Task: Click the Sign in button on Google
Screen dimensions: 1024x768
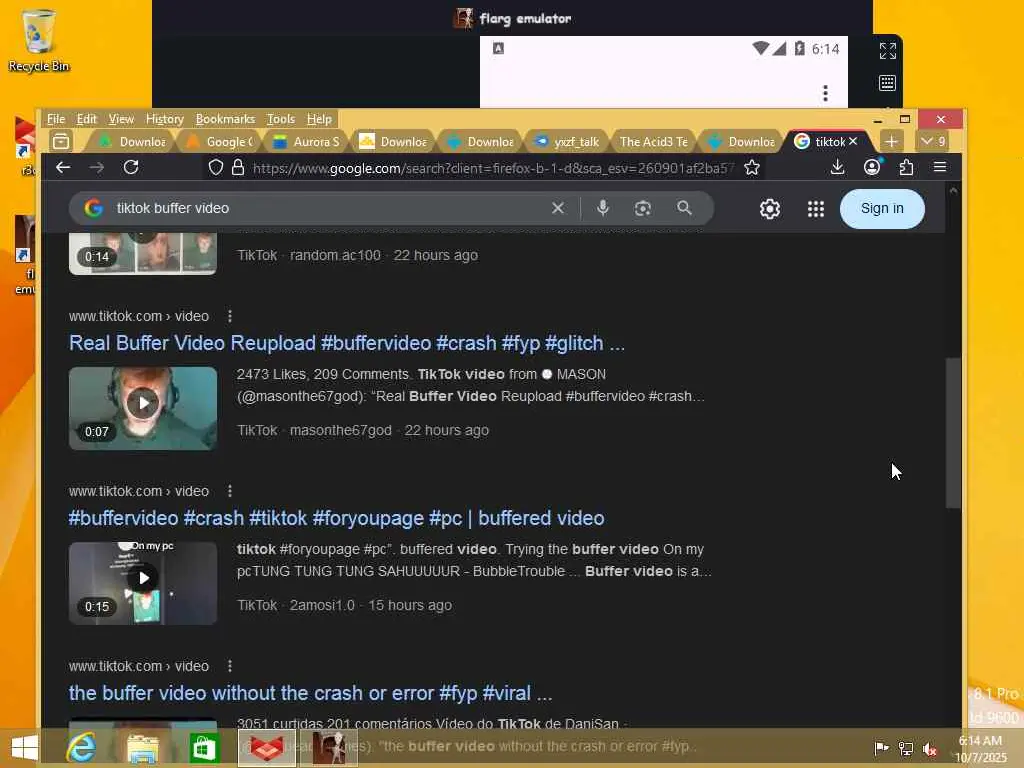Action: coord(882,208)
